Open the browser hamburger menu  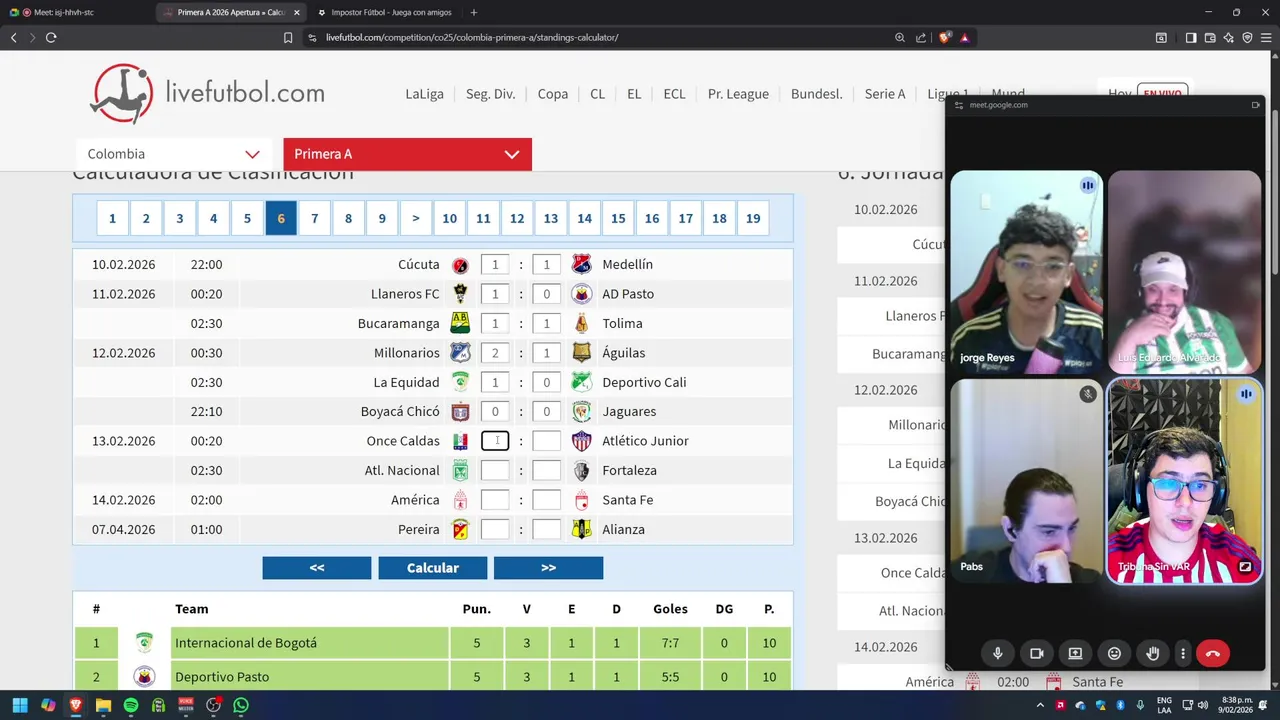point(1266,38)
